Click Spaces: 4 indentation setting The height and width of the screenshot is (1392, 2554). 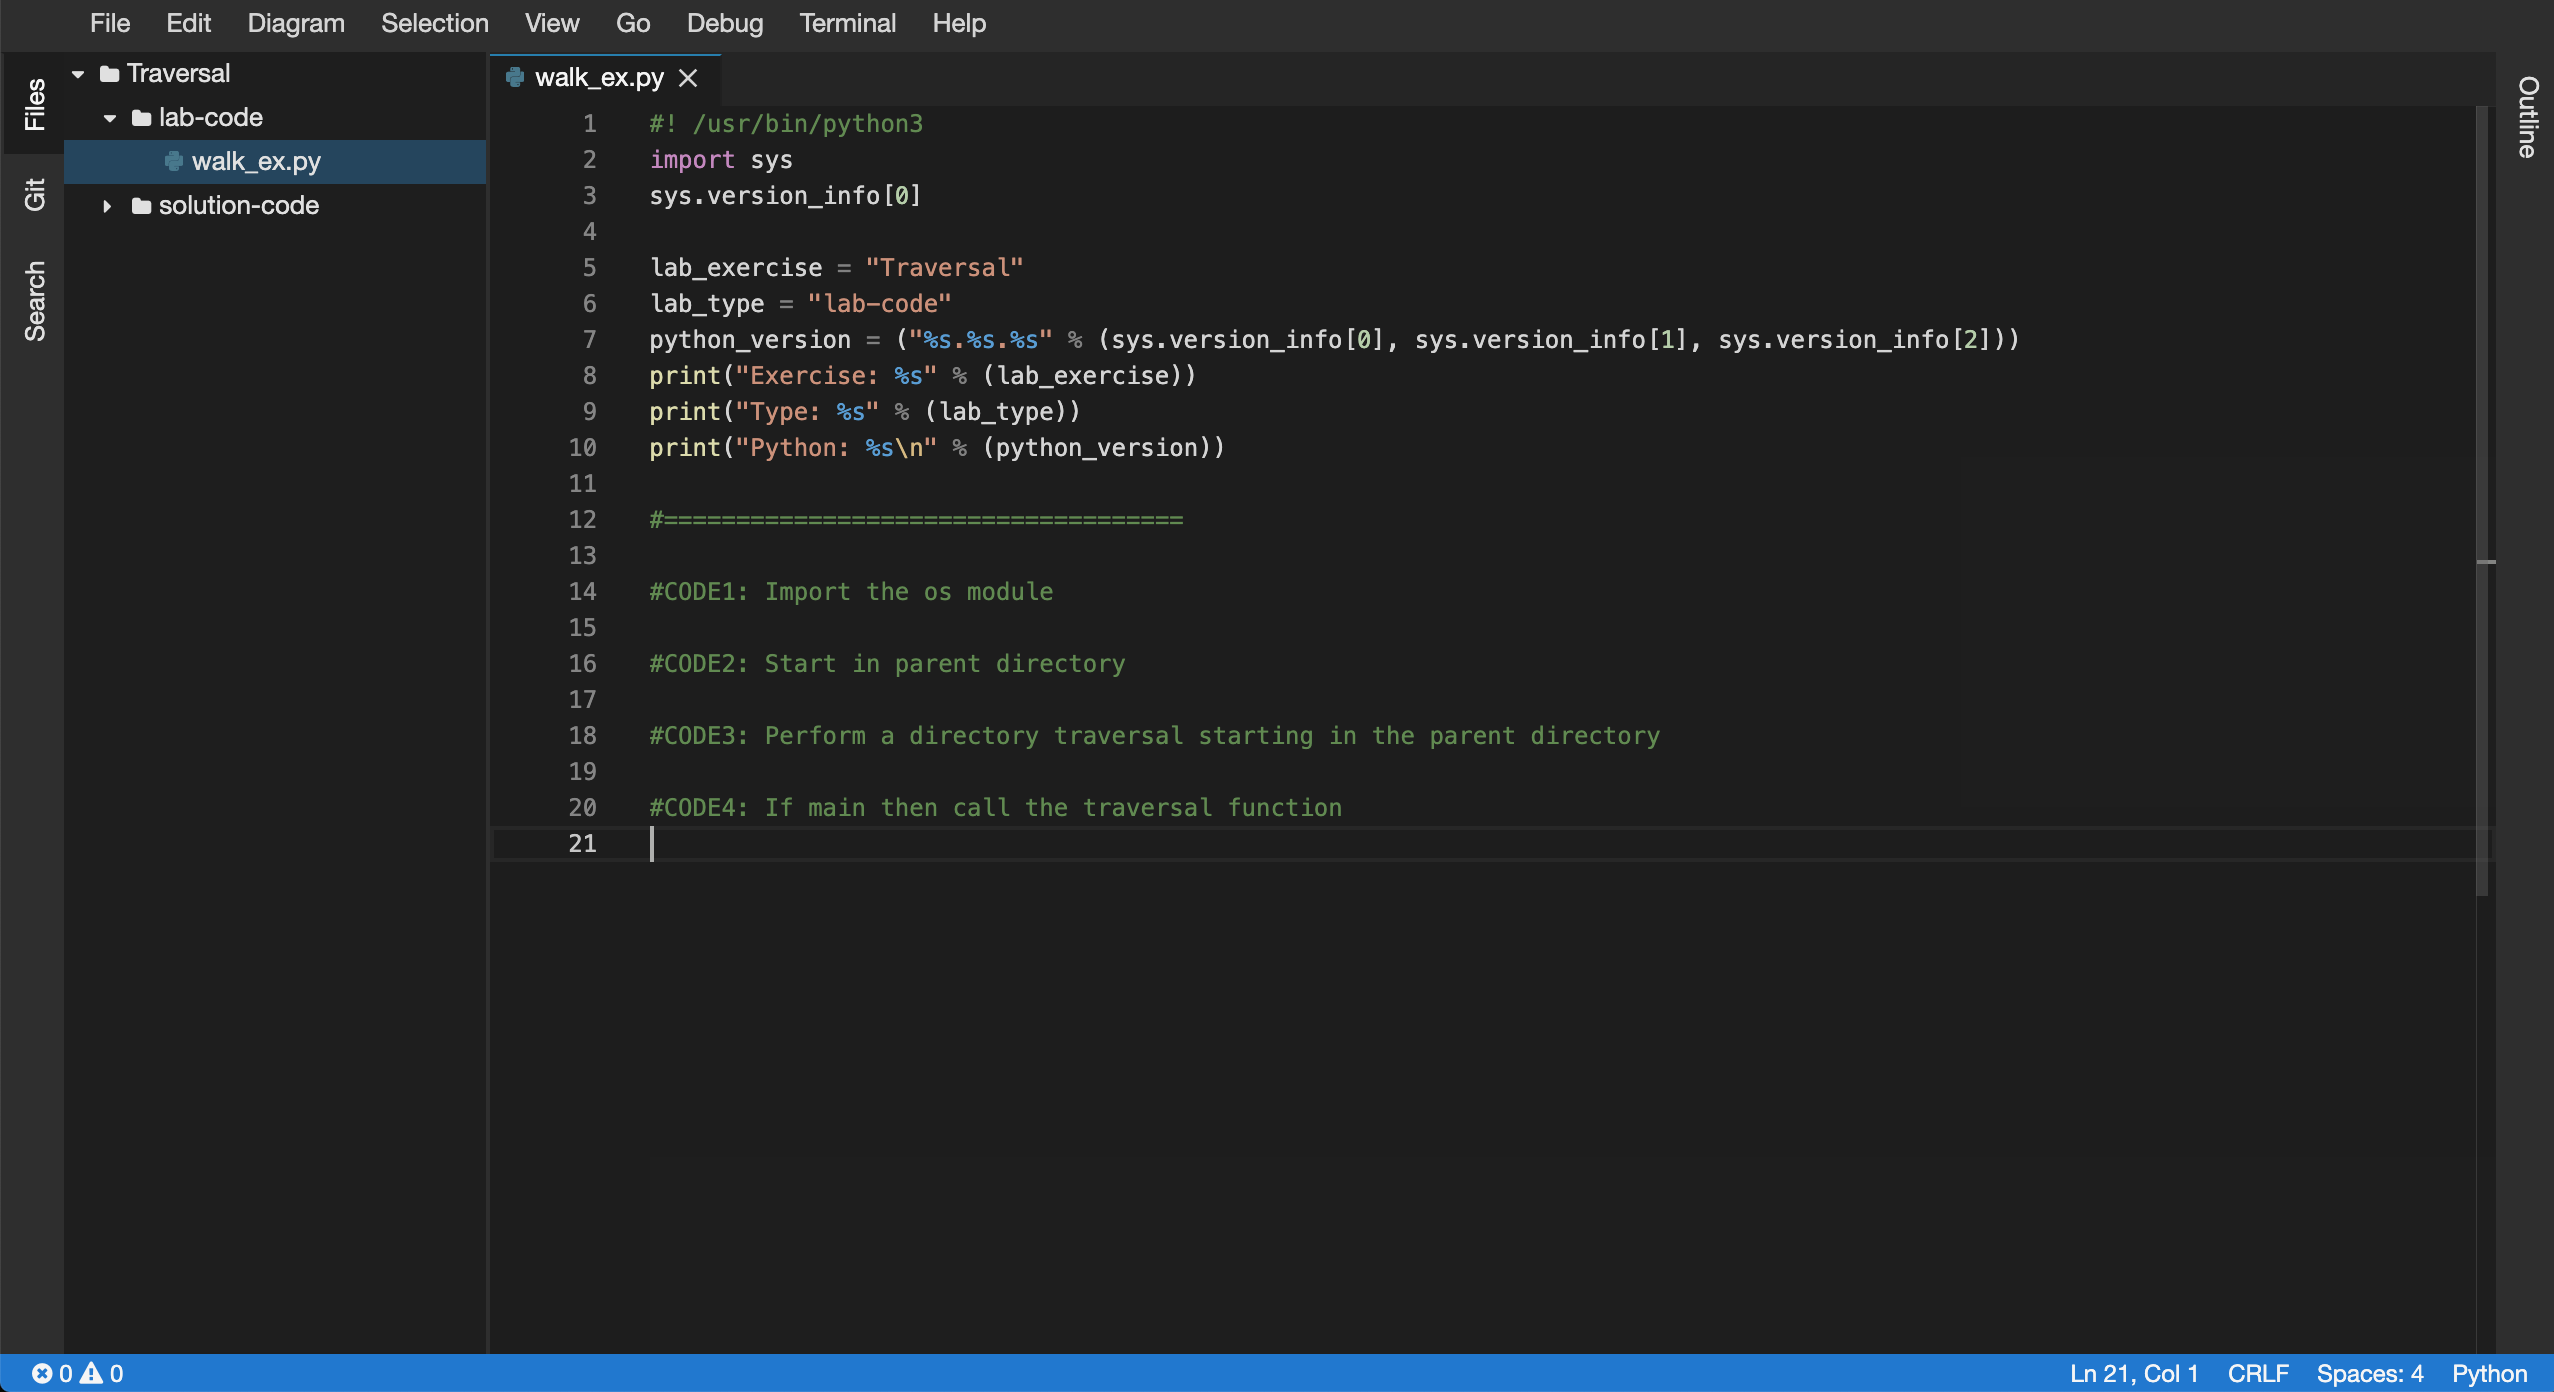(x=2369, y=1373)
